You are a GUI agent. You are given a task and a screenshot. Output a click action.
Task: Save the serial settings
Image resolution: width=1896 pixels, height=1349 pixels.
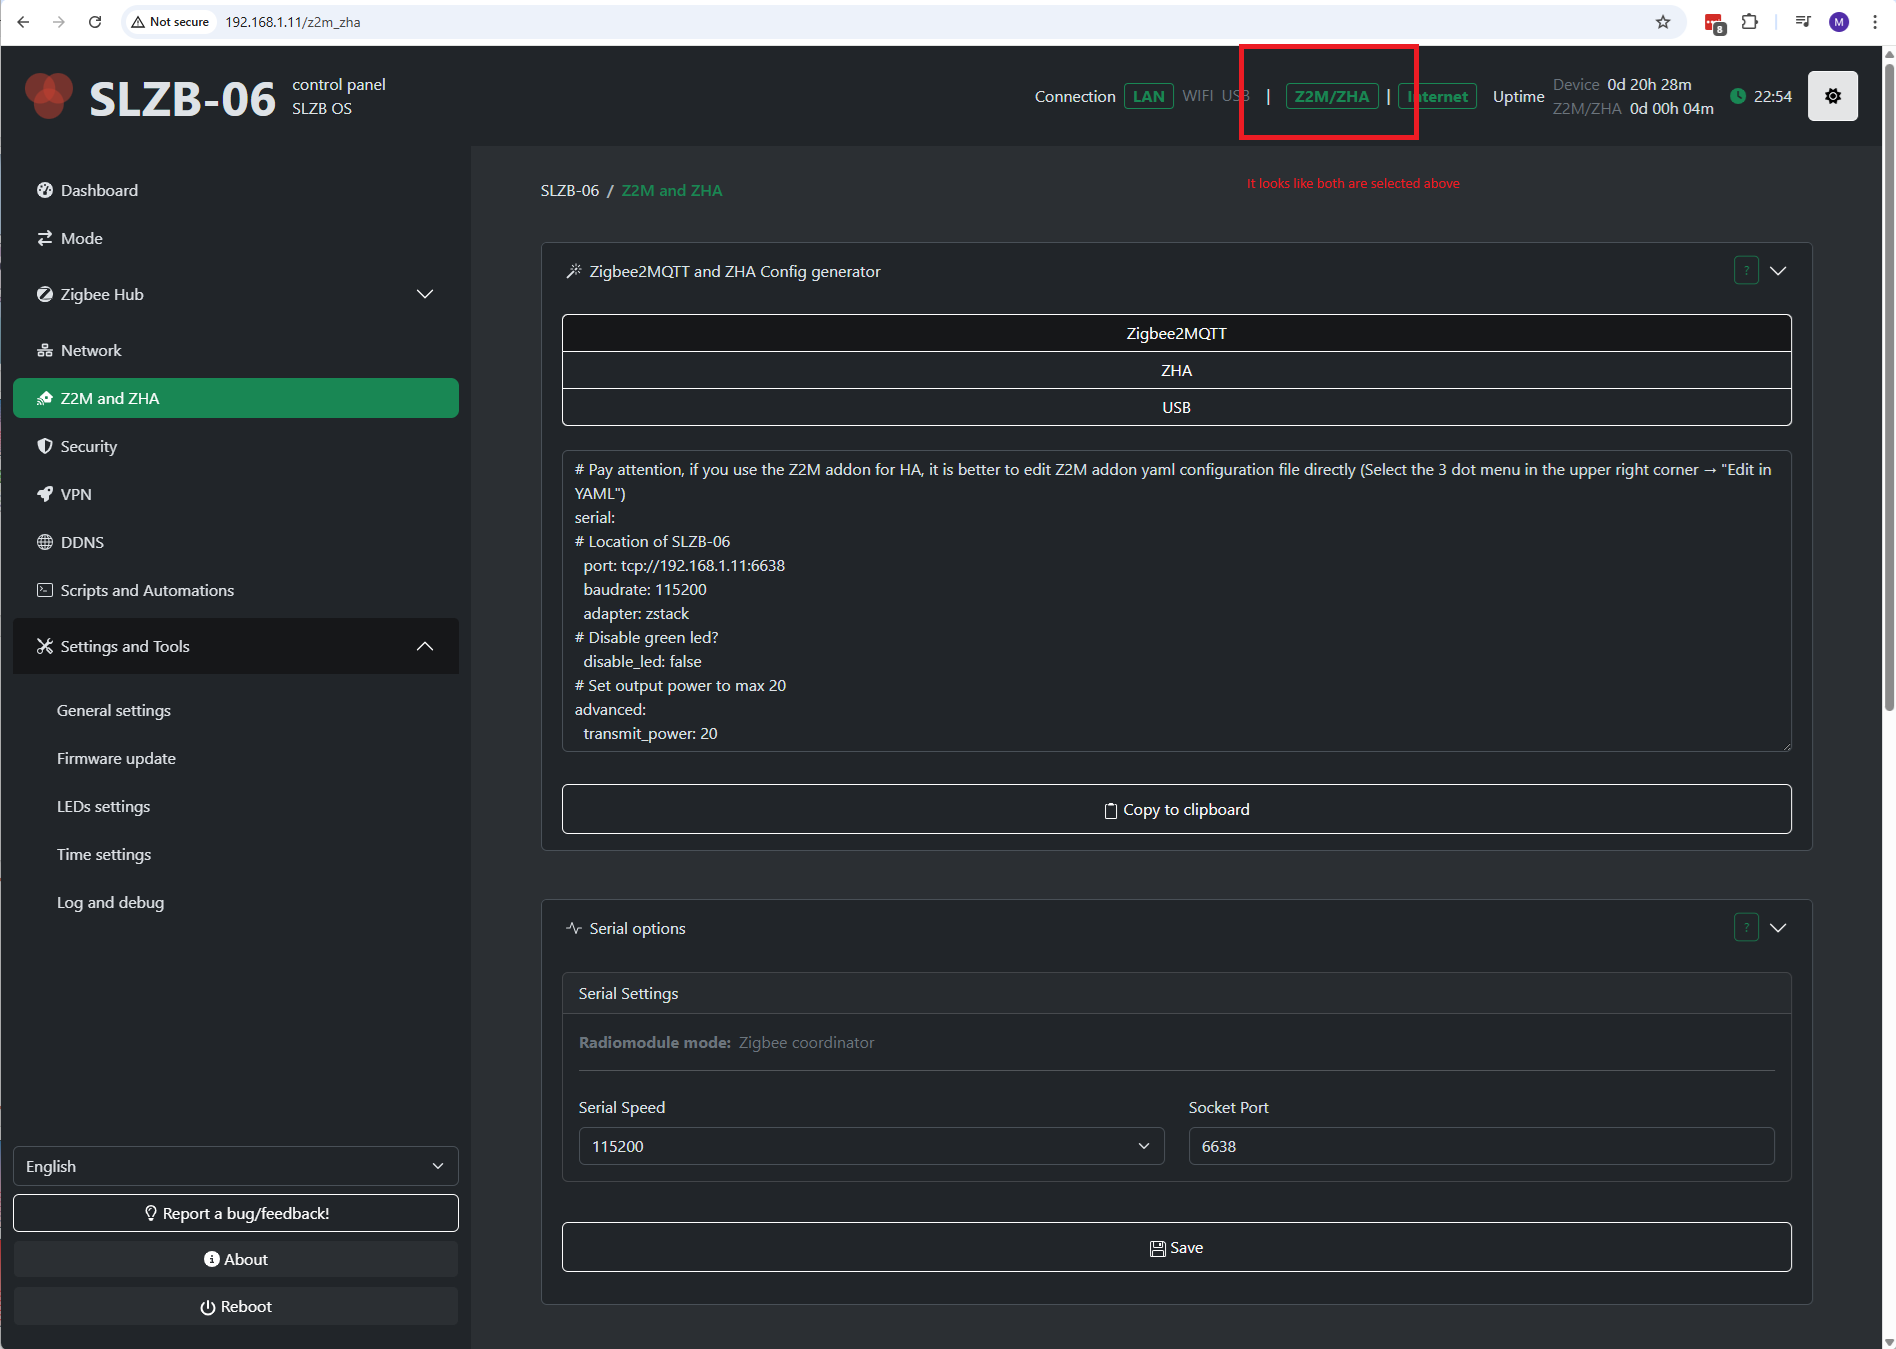(x=1176, y=1247)
